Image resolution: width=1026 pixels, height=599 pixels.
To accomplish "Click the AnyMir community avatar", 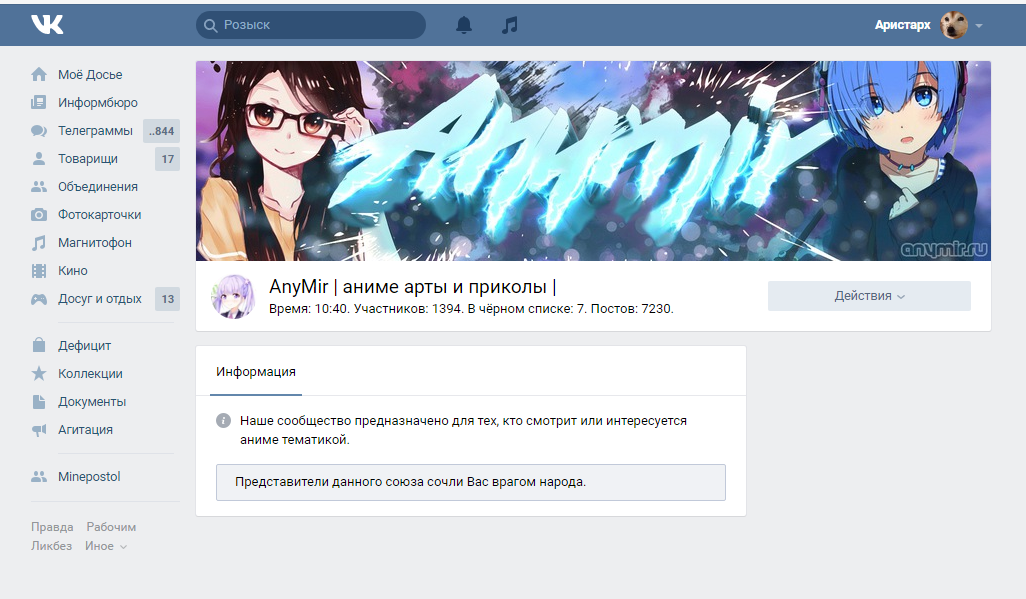I will [x=232, y=297].
